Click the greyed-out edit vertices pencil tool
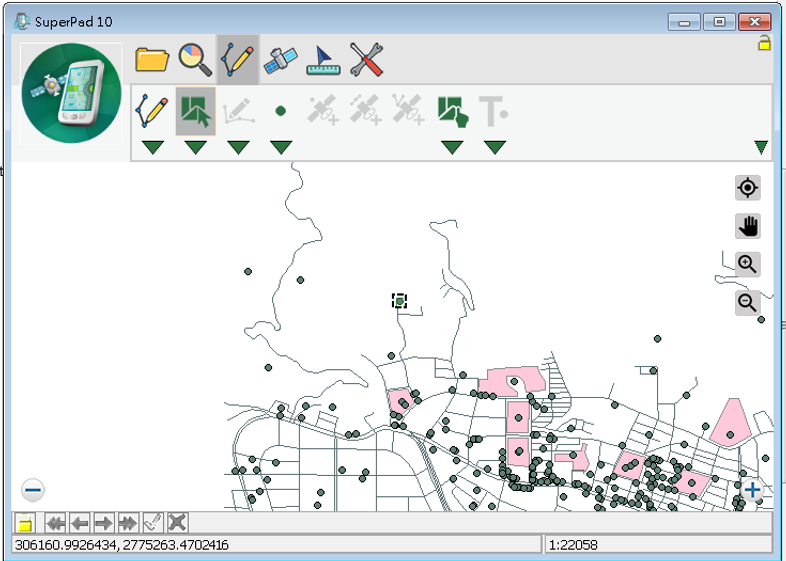 click(x=238, y=111)
